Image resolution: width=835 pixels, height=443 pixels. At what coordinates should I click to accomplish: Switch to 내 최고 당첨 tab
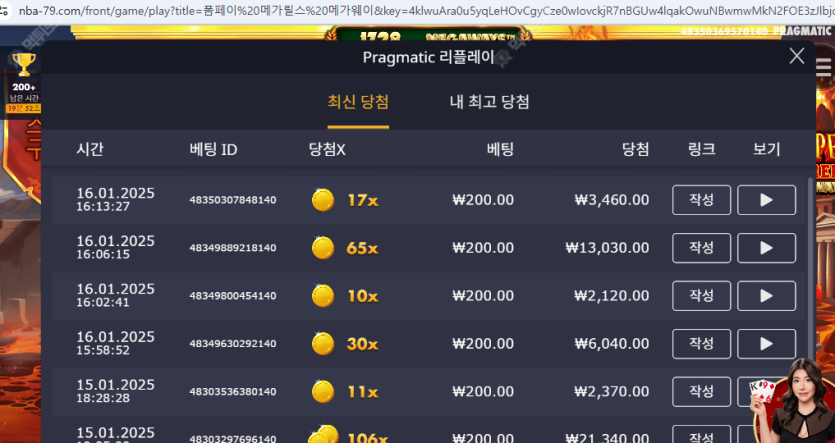click(489, 102)
